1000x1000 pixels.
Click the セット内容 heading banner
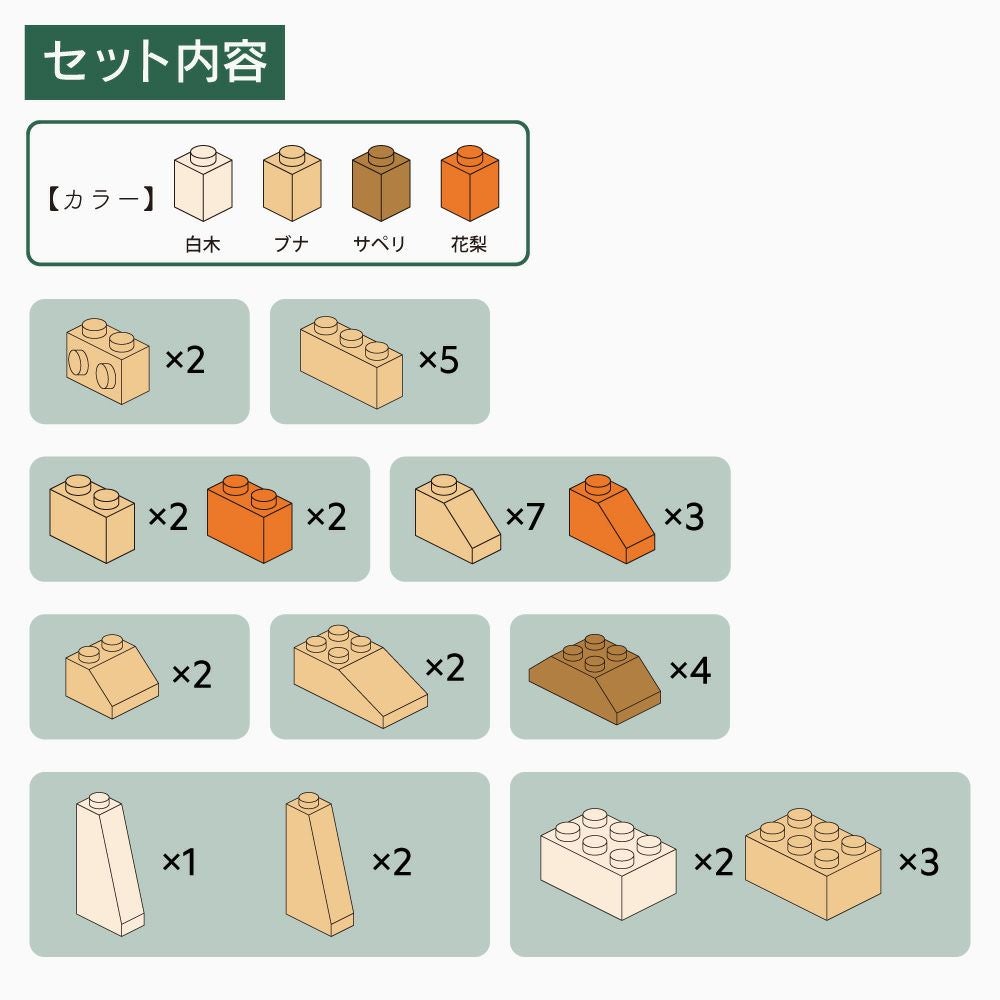(154, 62)
